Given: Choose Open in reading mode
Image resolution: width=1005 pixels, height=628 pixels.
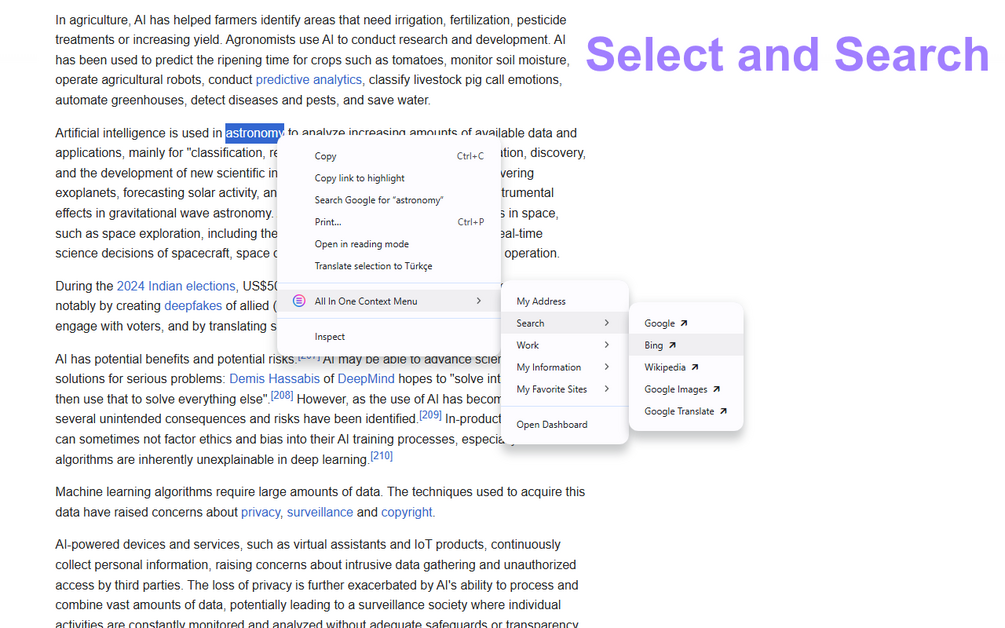Looking at the screenshot, I should [x=389, y=244].
